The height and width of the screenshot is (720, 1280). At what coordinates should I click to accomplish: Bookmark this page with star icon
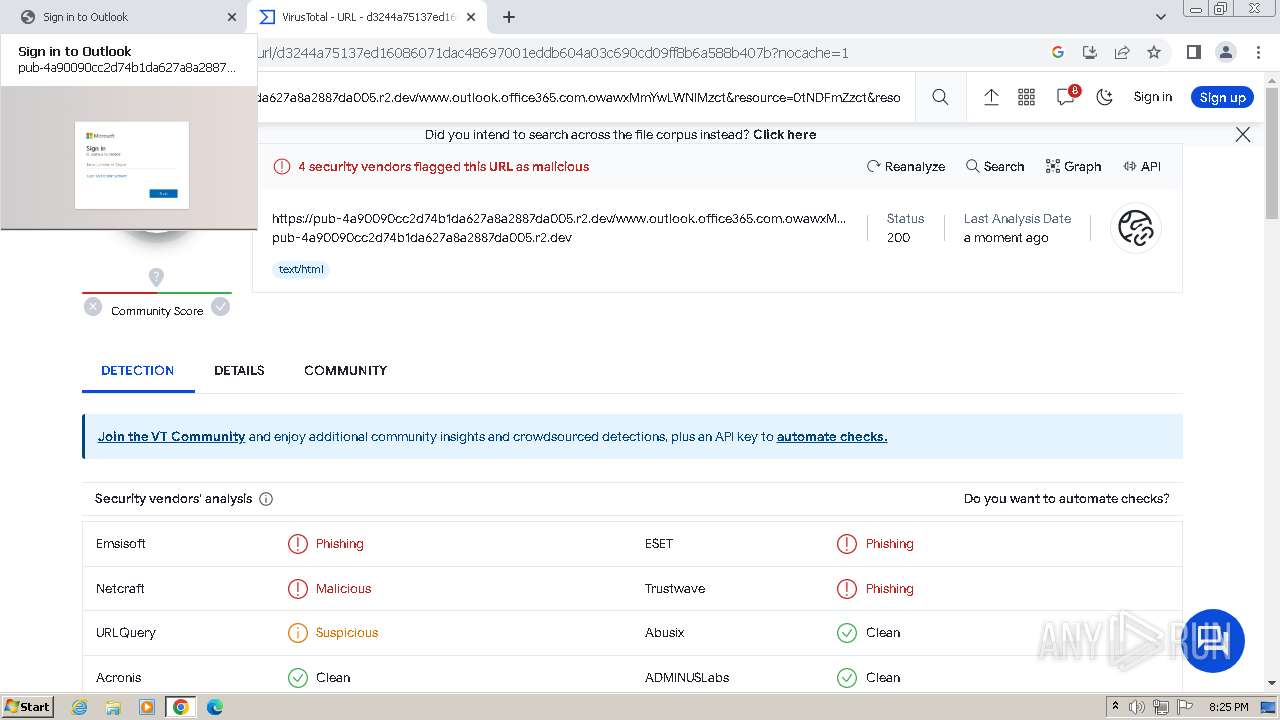click(1154, 52)
